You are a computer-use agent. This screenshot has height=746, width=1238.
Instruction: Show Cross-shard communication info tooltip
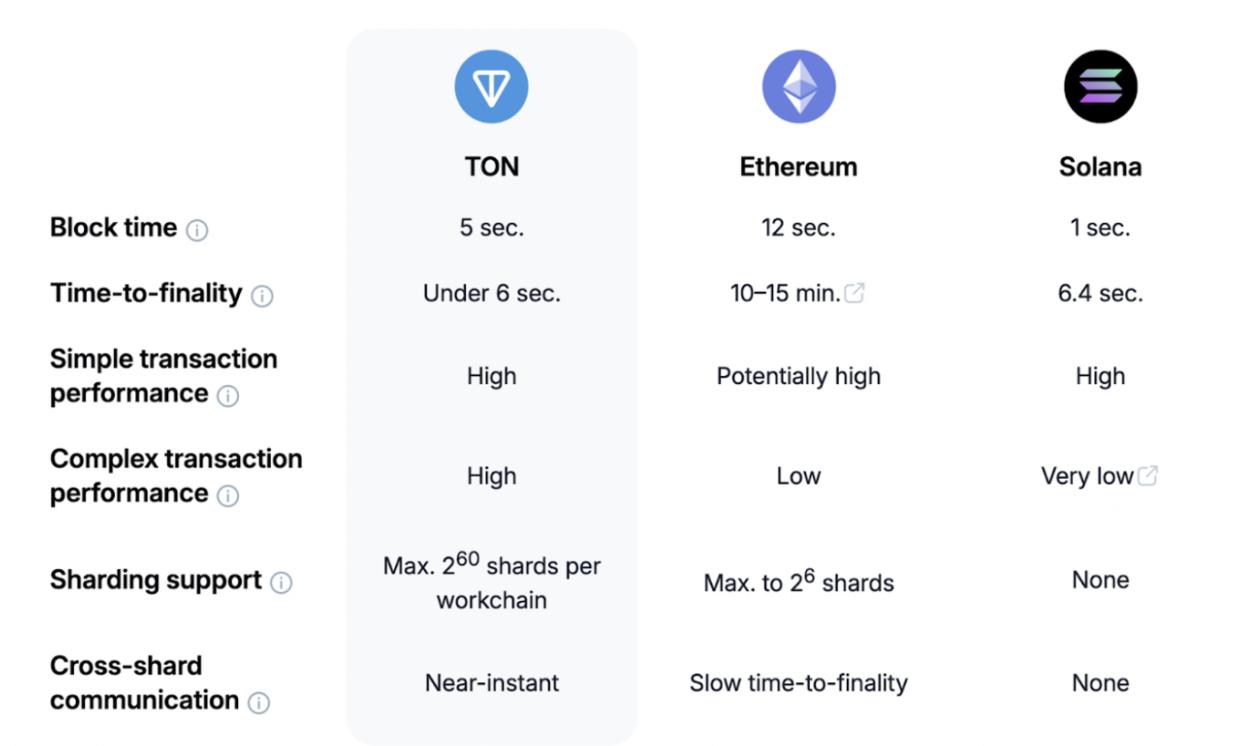point(258,703)
